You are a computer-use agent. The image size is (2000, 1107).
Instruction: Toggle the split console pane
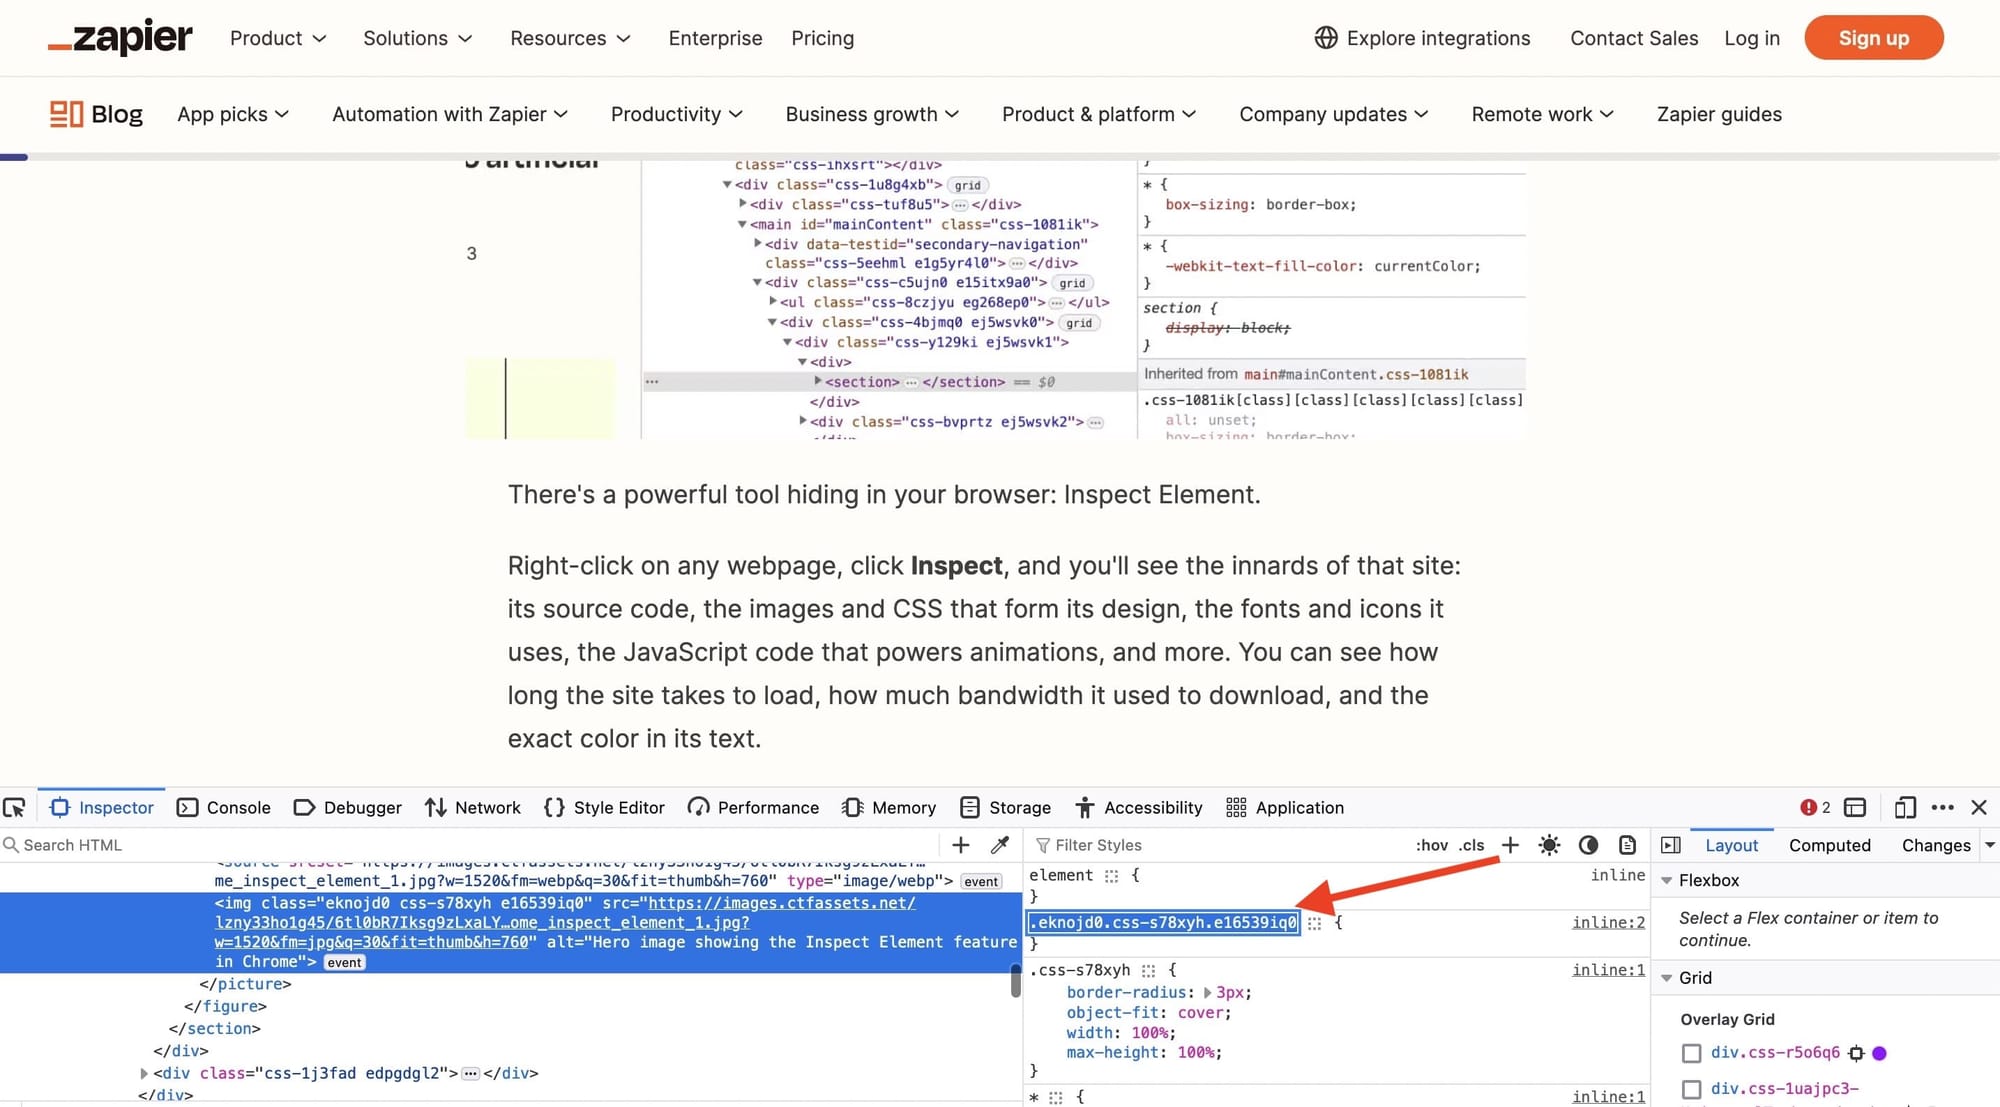(1855, 807)
